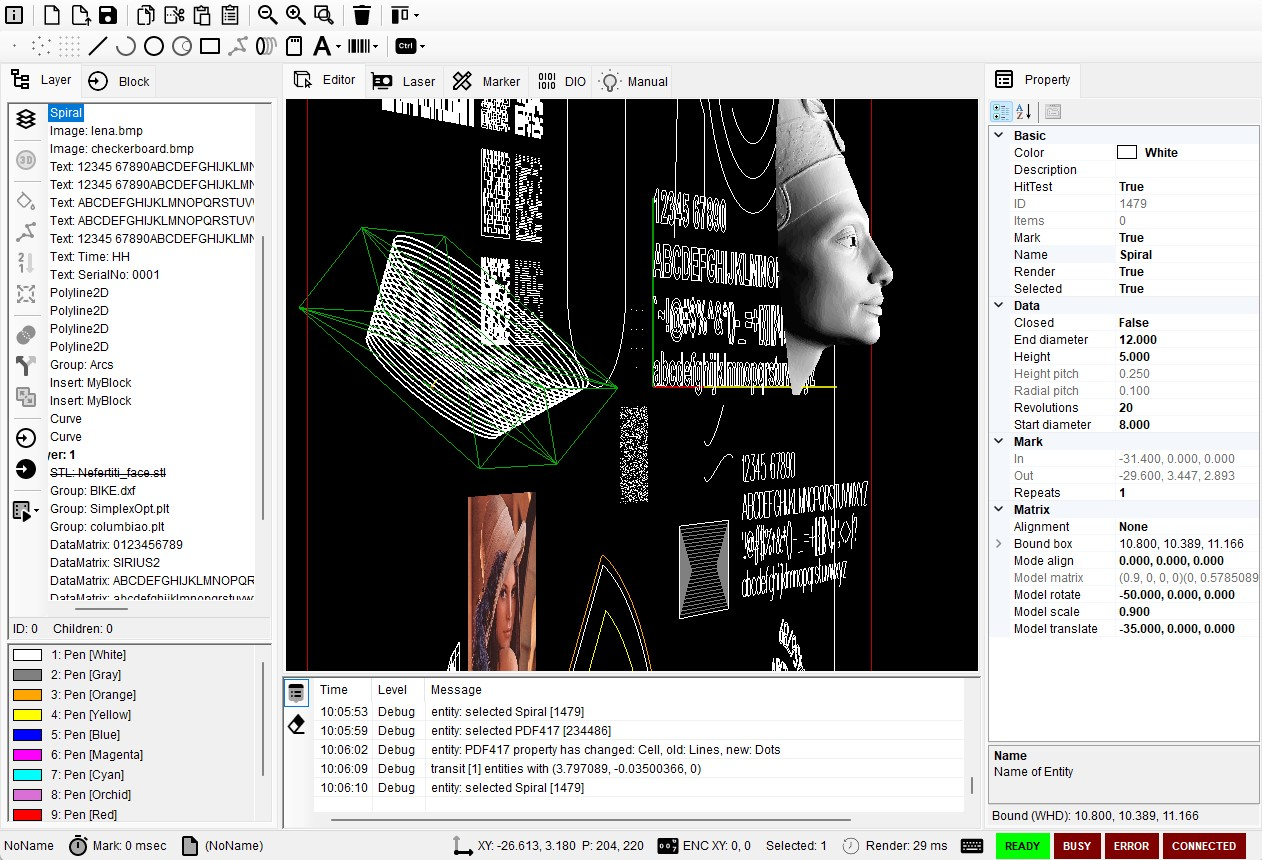Image resolution: width=1262 pixels, height=860 pixels.
Task: Click the READY status button
Action: pyautogui.click(x=1022, y=846)
